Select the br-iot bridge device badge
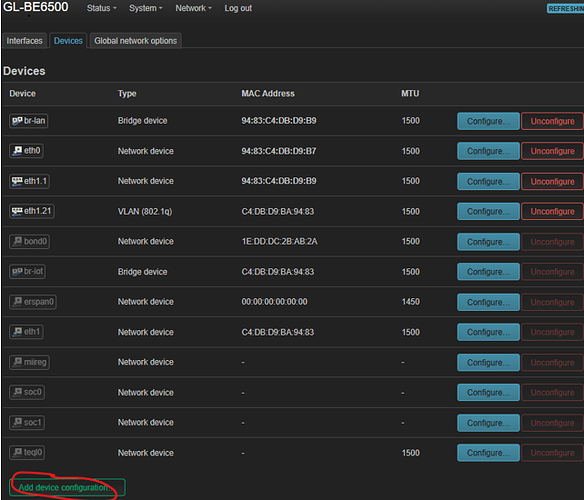 [x=28, y=271]
